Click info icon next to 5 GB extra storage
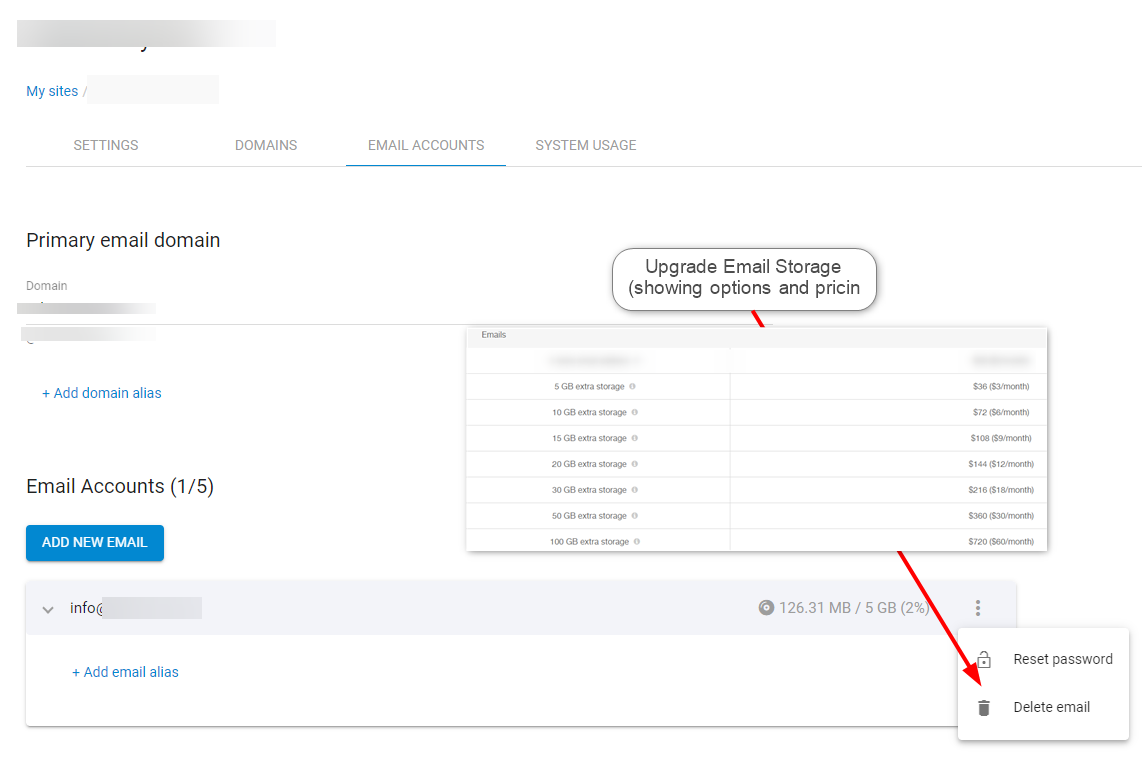Screen dimensions: 1142x784 pos(632,386)
